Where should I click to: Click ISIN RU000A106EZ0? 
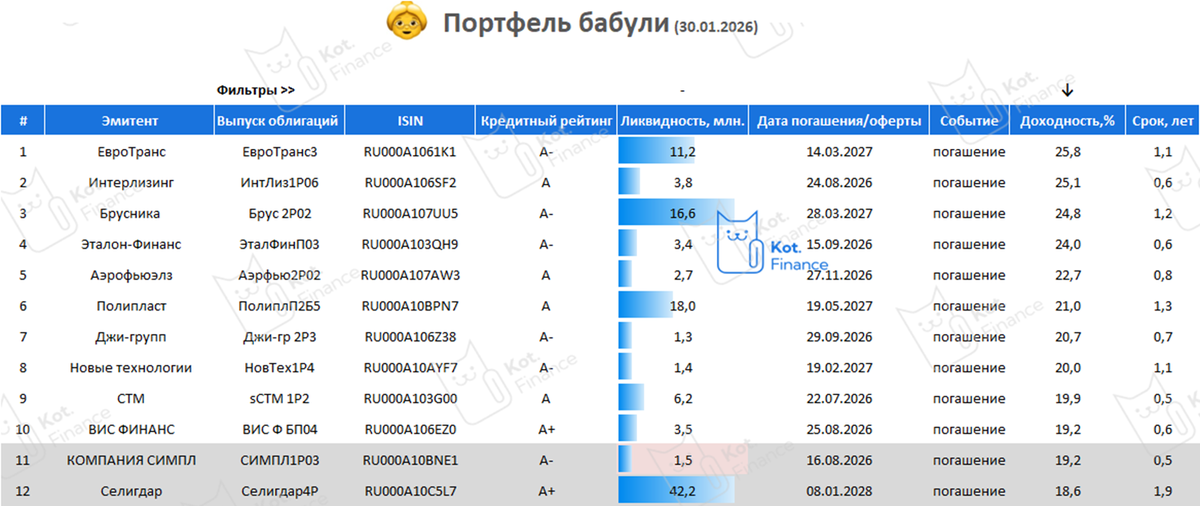410,429
